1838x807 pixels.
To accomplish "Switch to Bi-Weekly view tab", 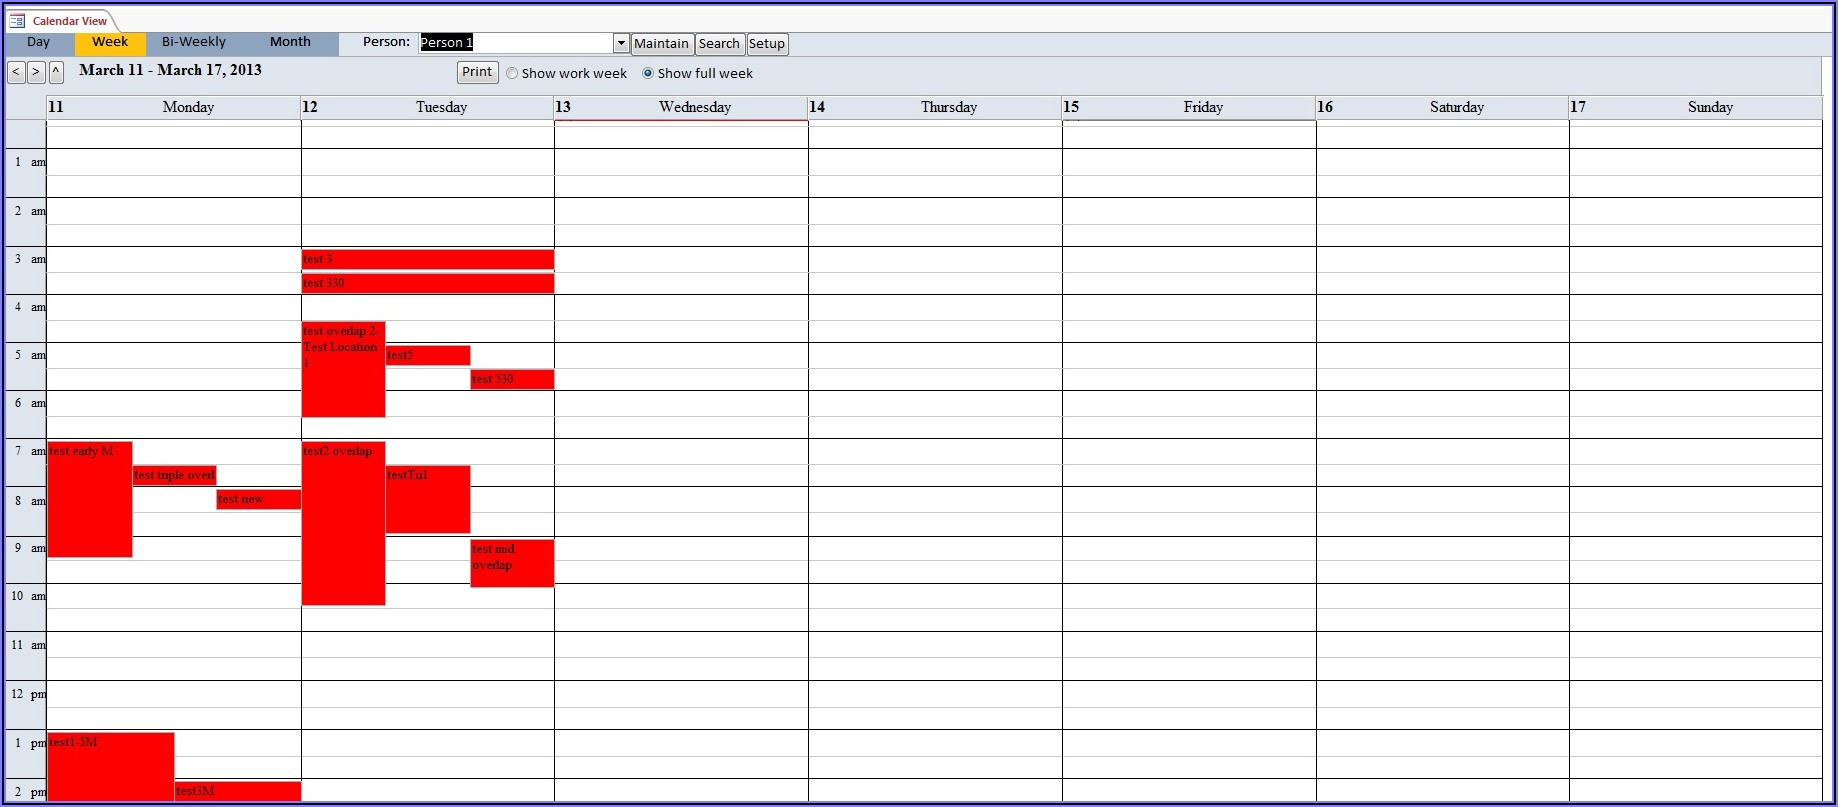I will tap(194, 42).
